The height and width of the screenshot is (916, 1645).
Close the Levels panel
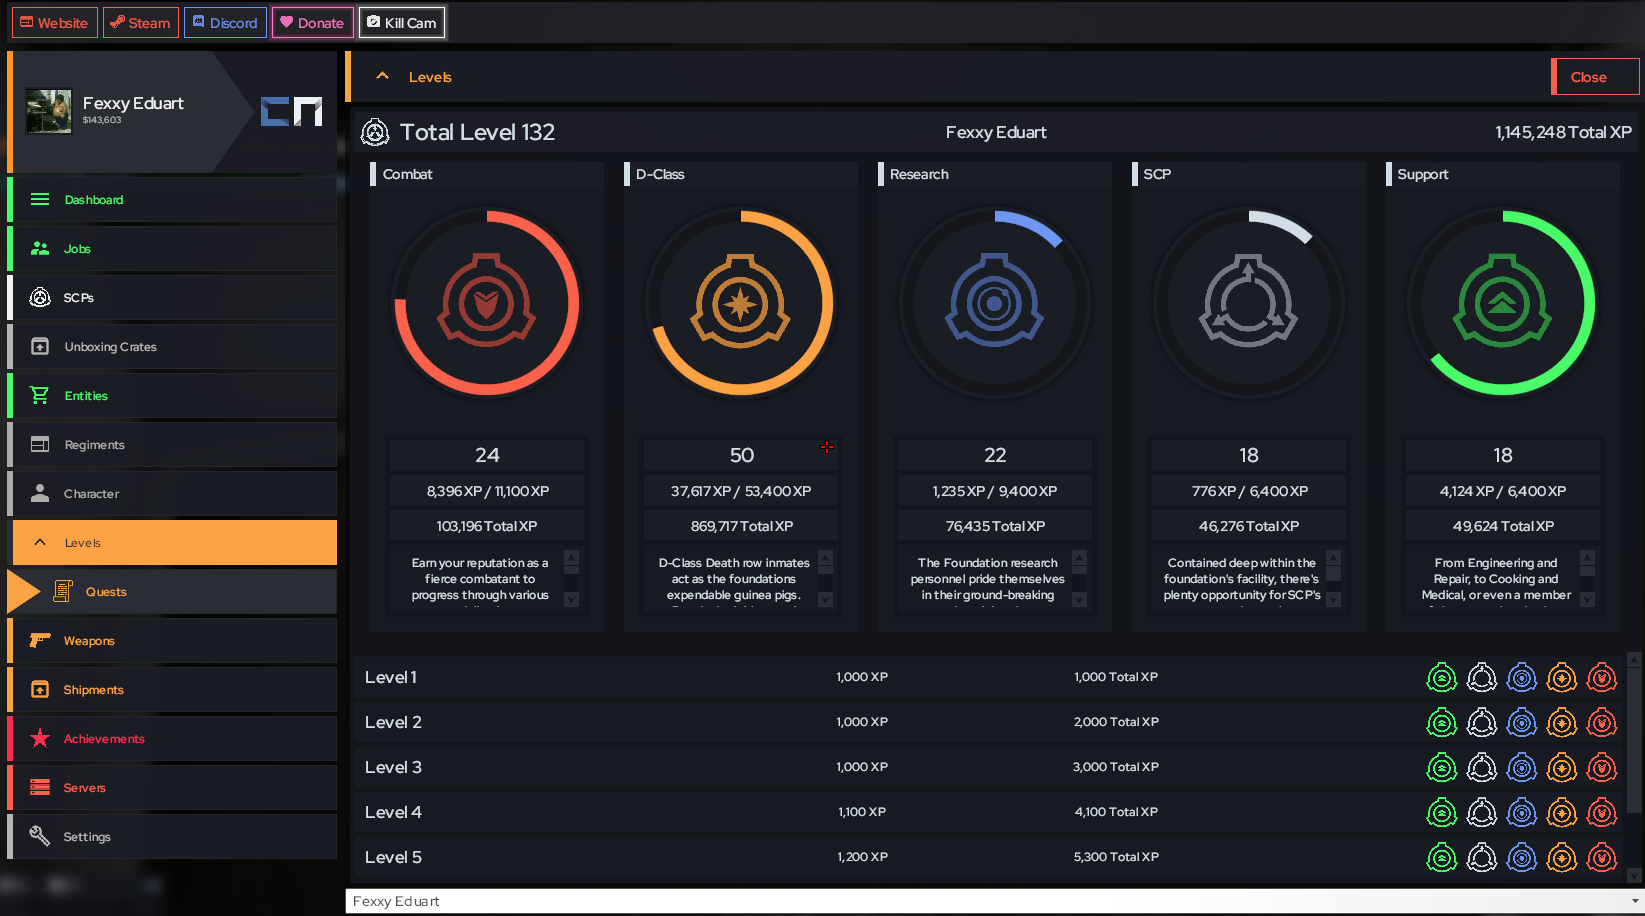(x=1595, y=77)
